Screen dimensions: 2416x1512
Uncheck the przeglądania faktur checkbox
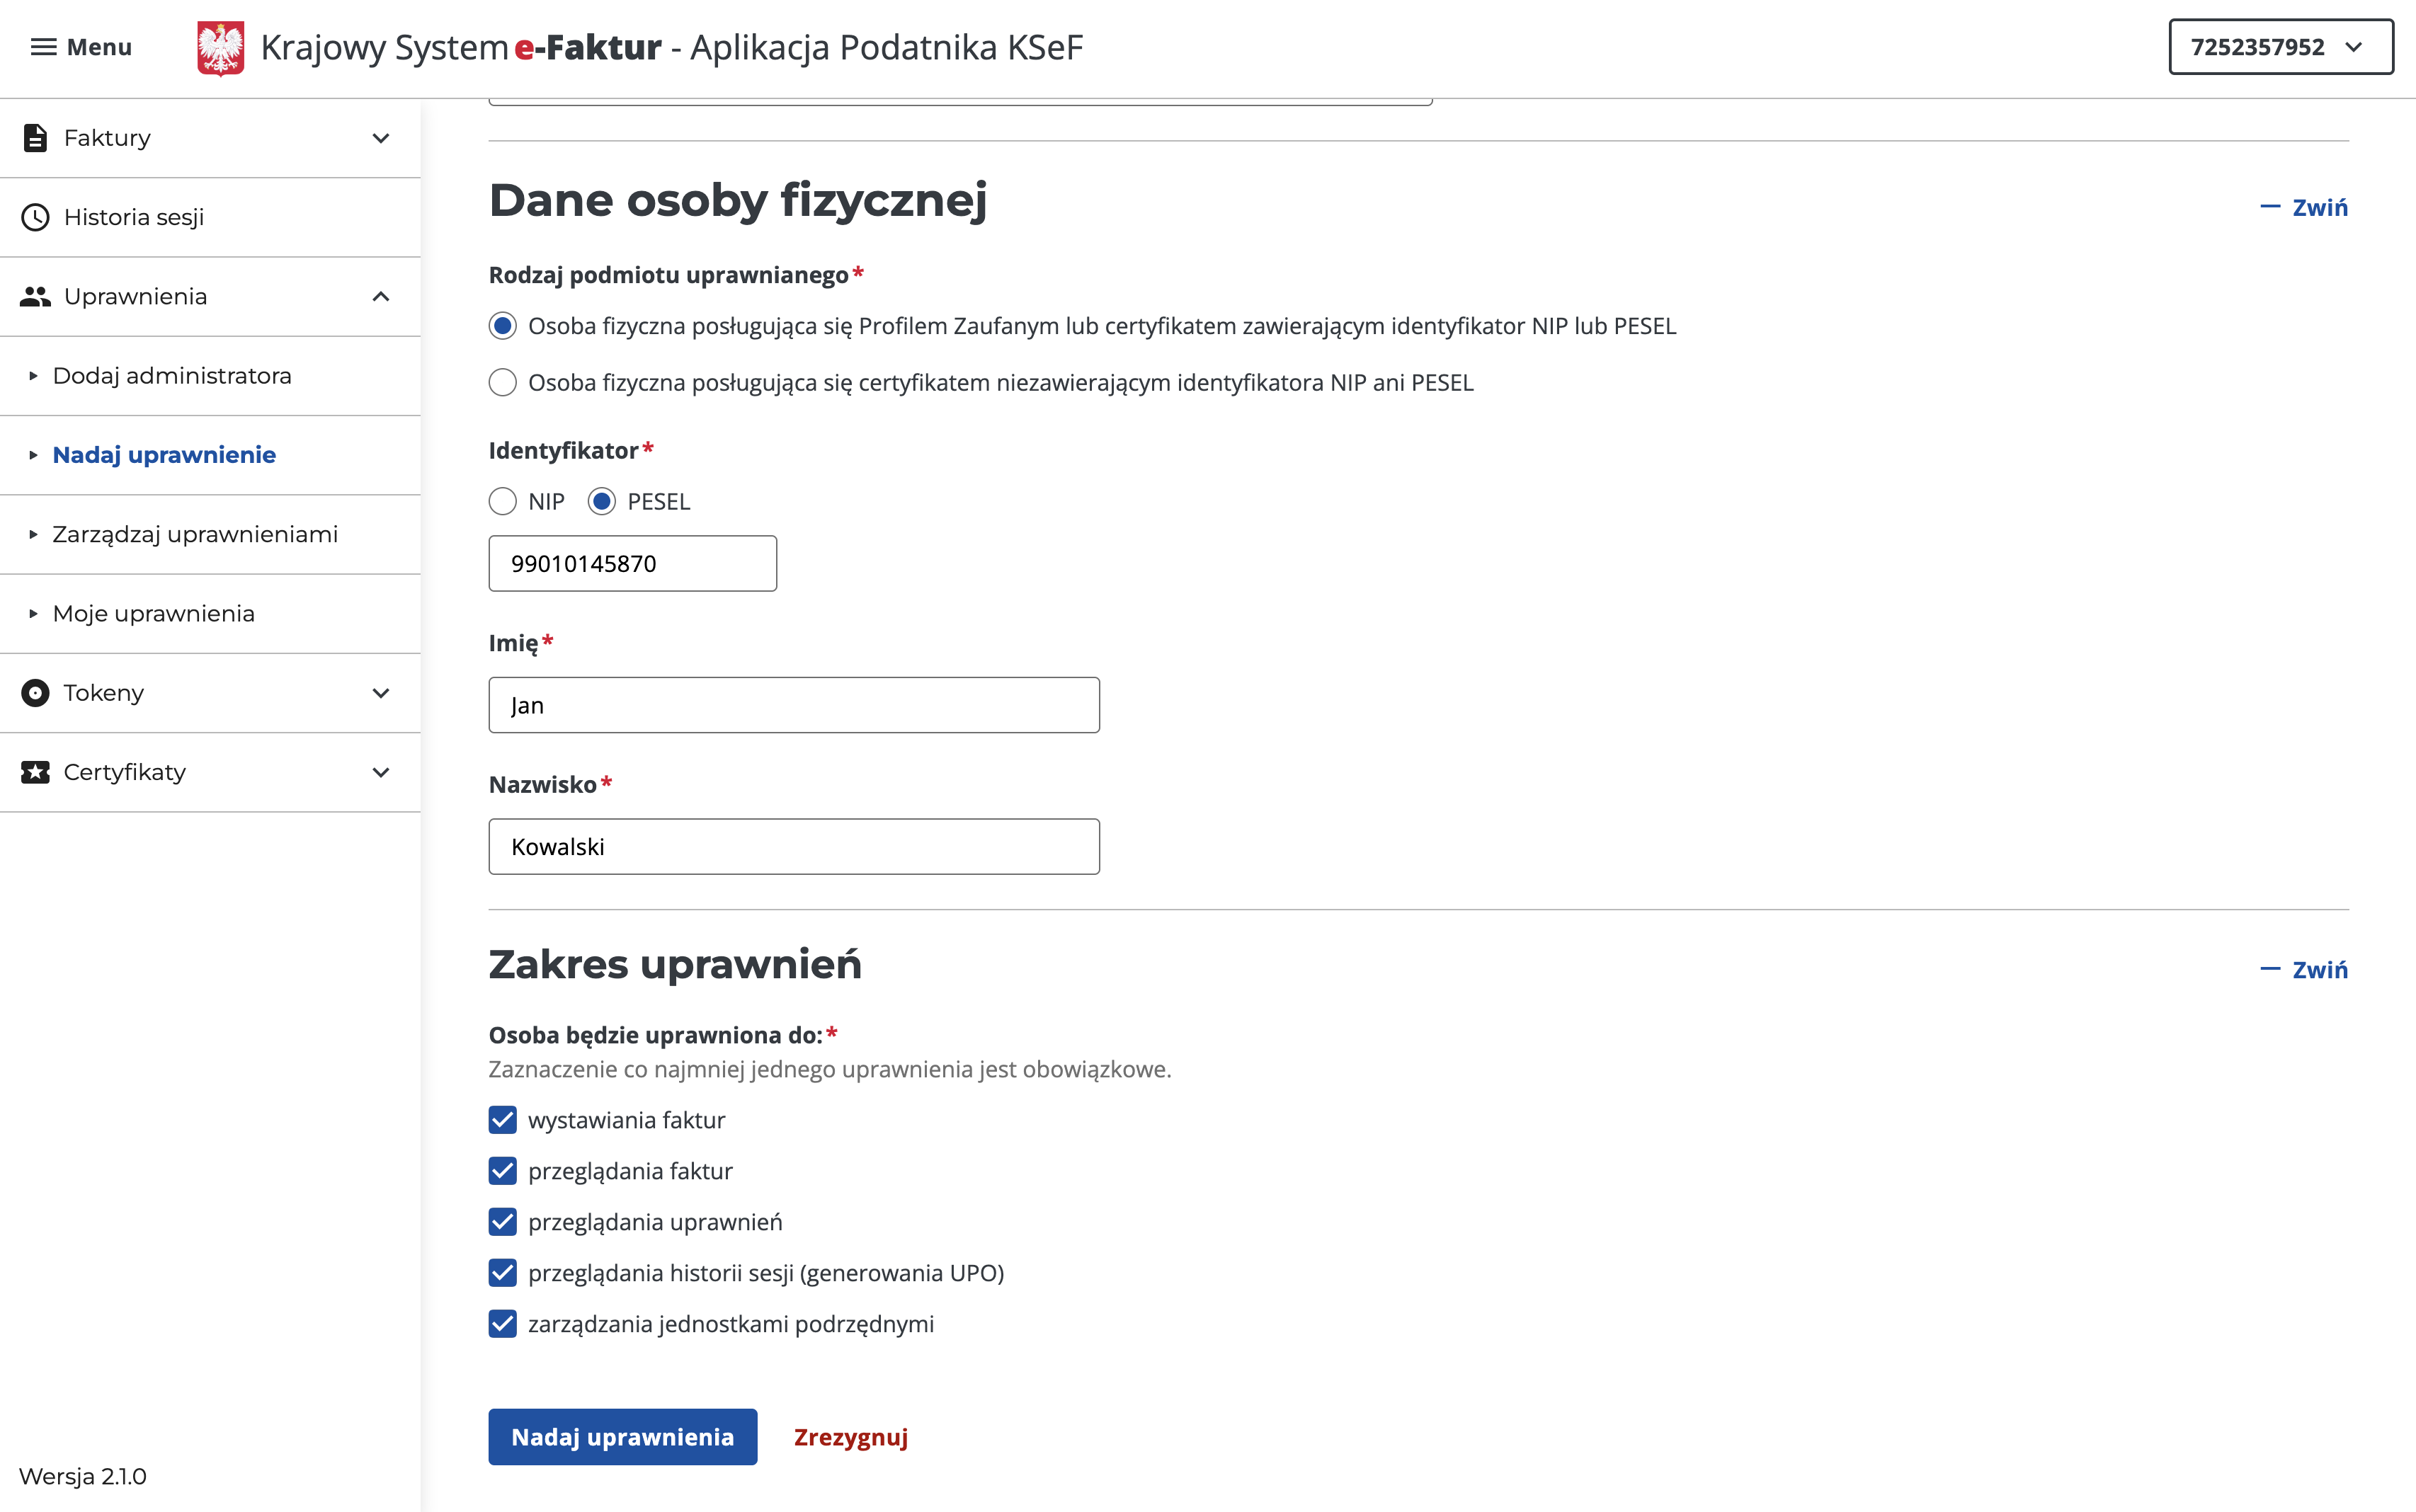[x=502, y=1171]
